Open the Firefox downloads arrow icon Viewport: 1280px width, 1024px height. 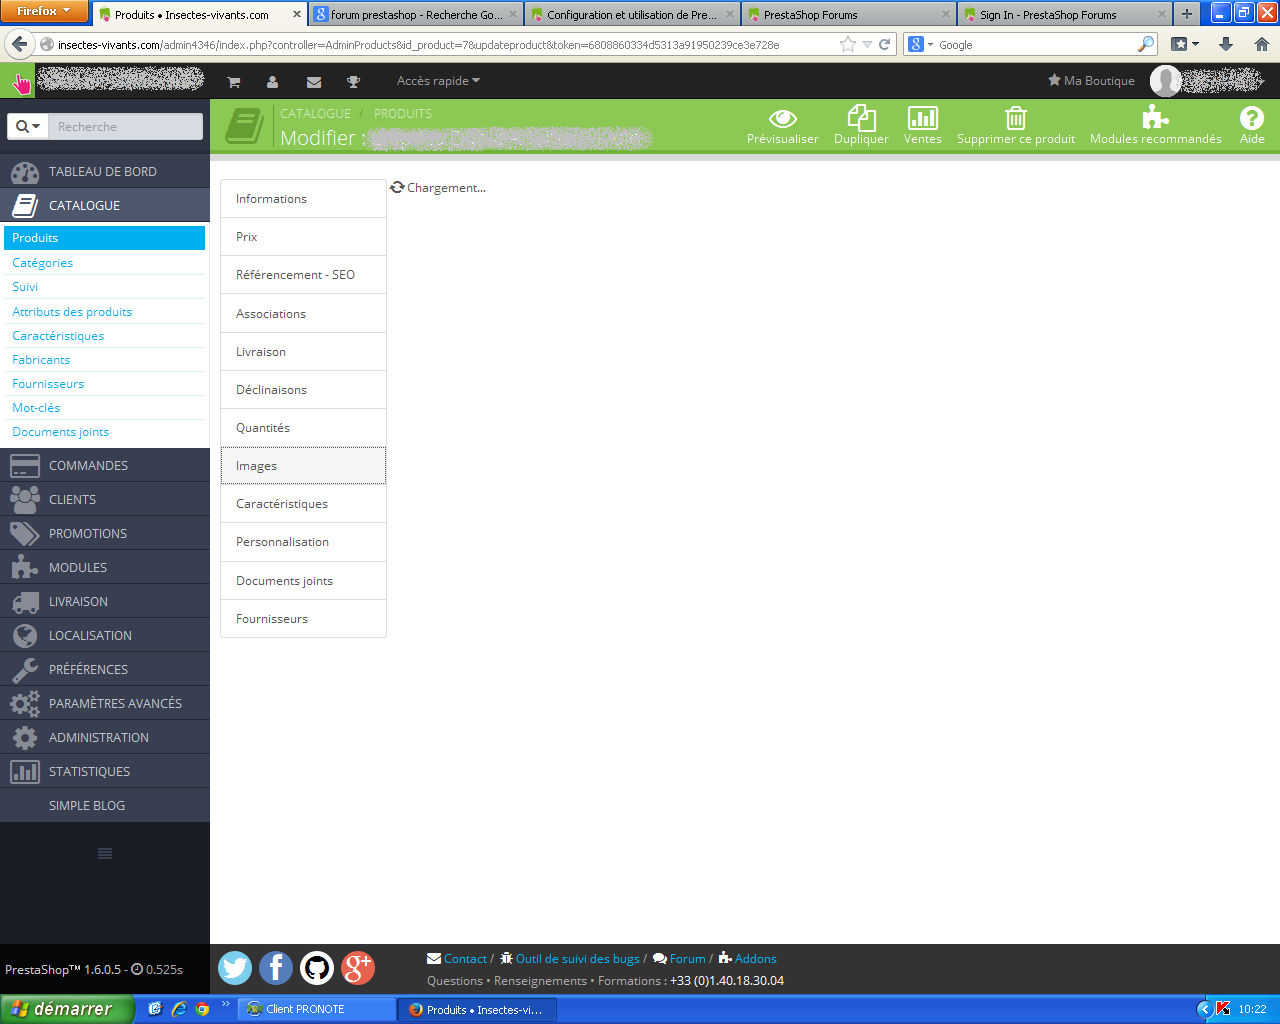pyautogui.click(x=1226, y=44)
